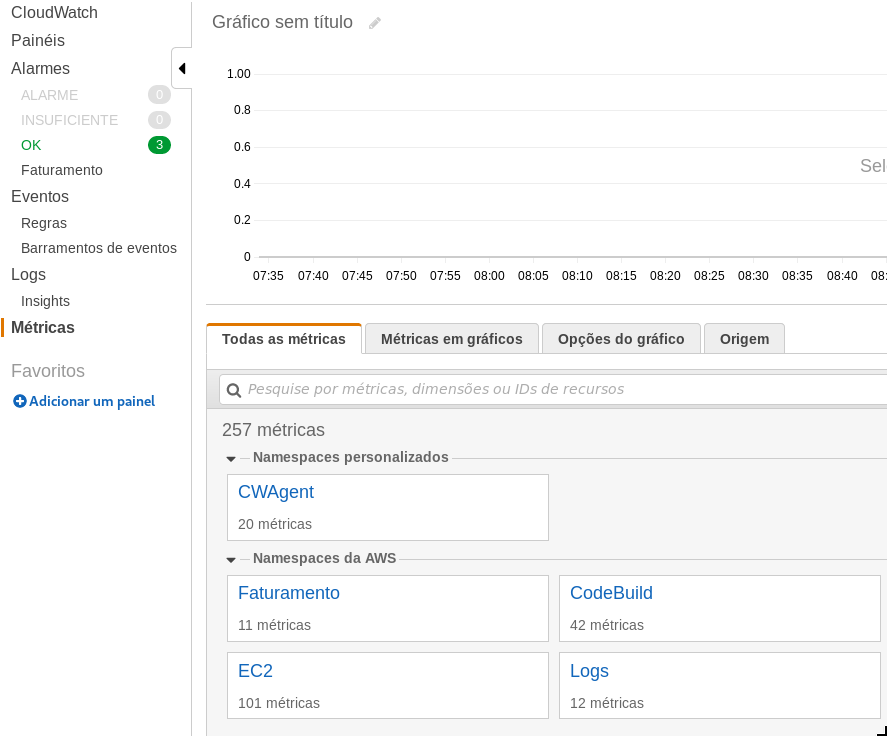Open the Opções do gráfico tab
The height and width of the screenshot is (736, 887).
click(621, 339)
